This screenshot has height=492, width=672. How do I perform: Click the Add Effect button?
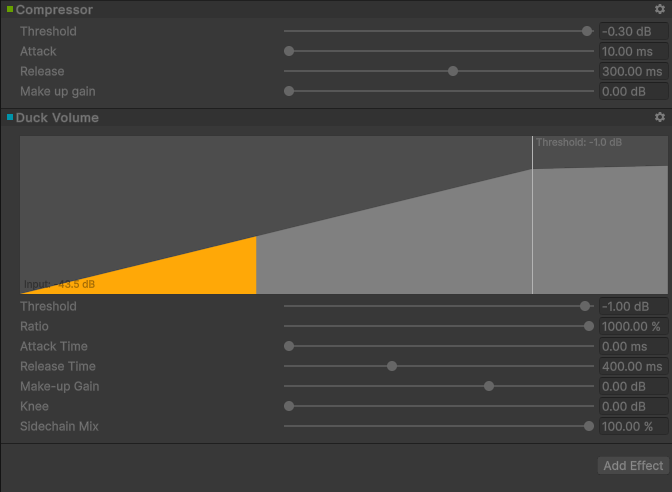(x=633, y=465)
